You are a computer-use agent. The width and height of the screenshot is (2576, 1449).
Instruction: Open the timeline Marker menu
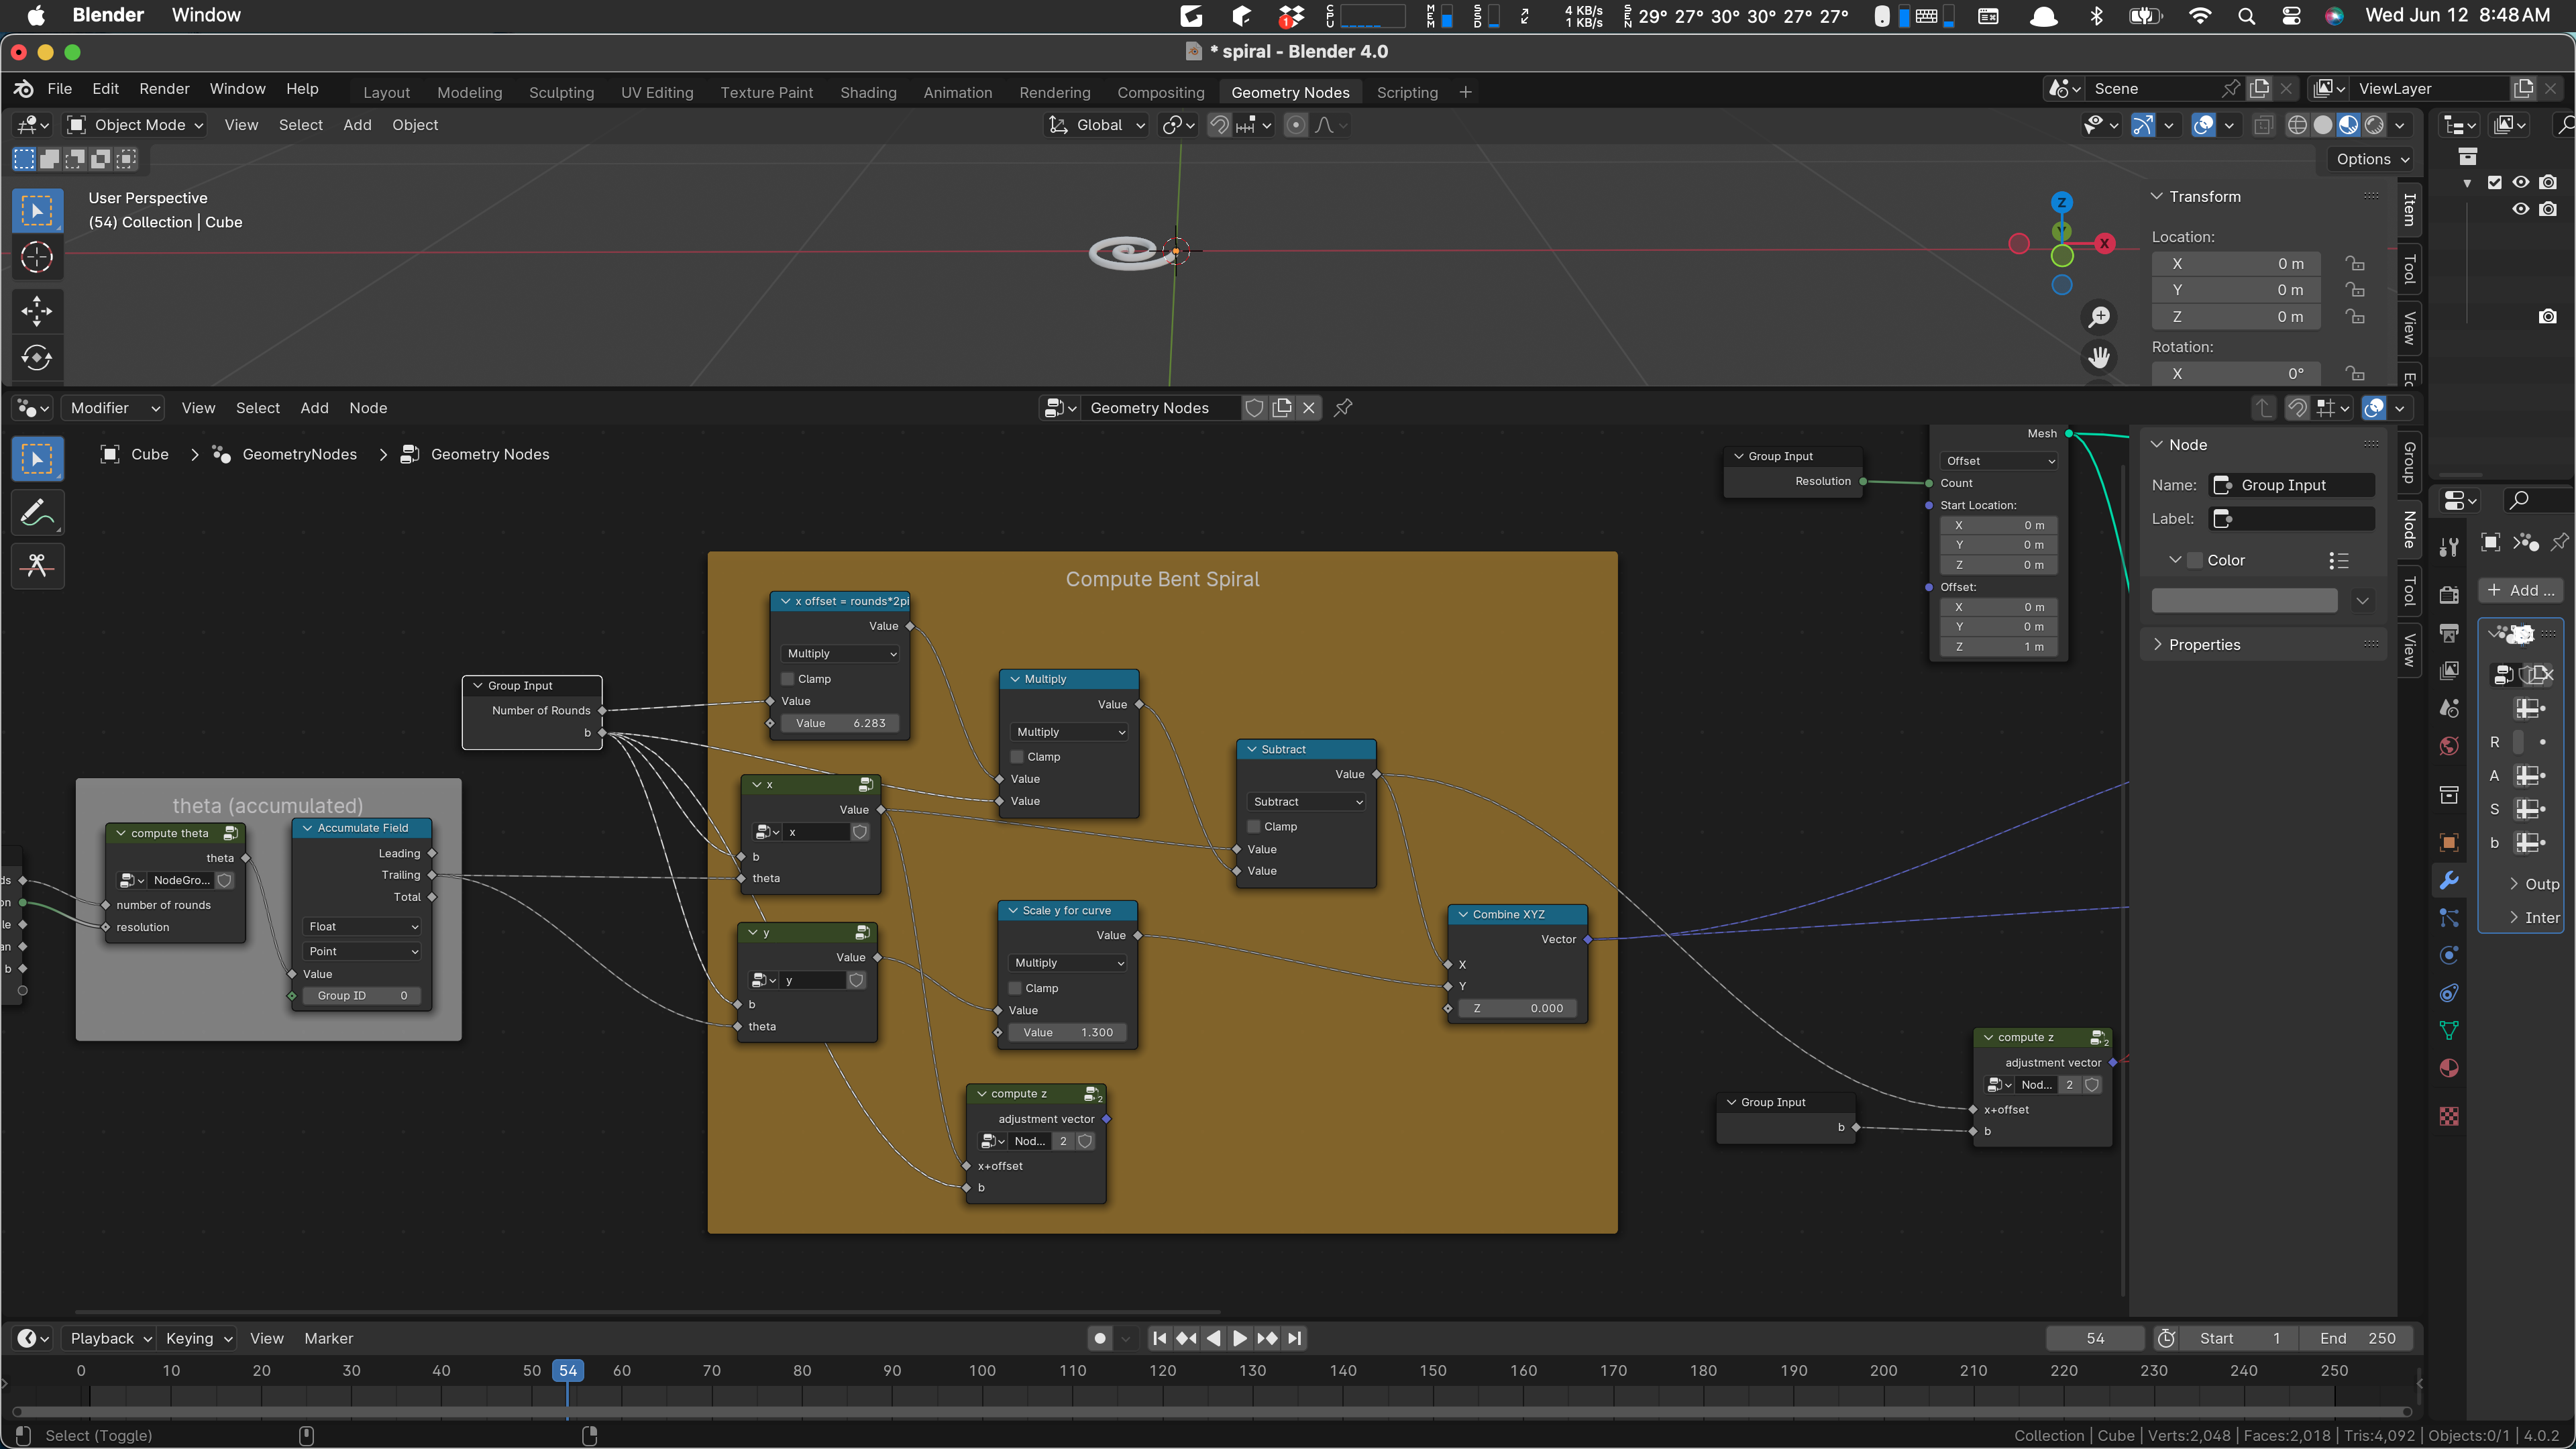tap(328, 1338)
